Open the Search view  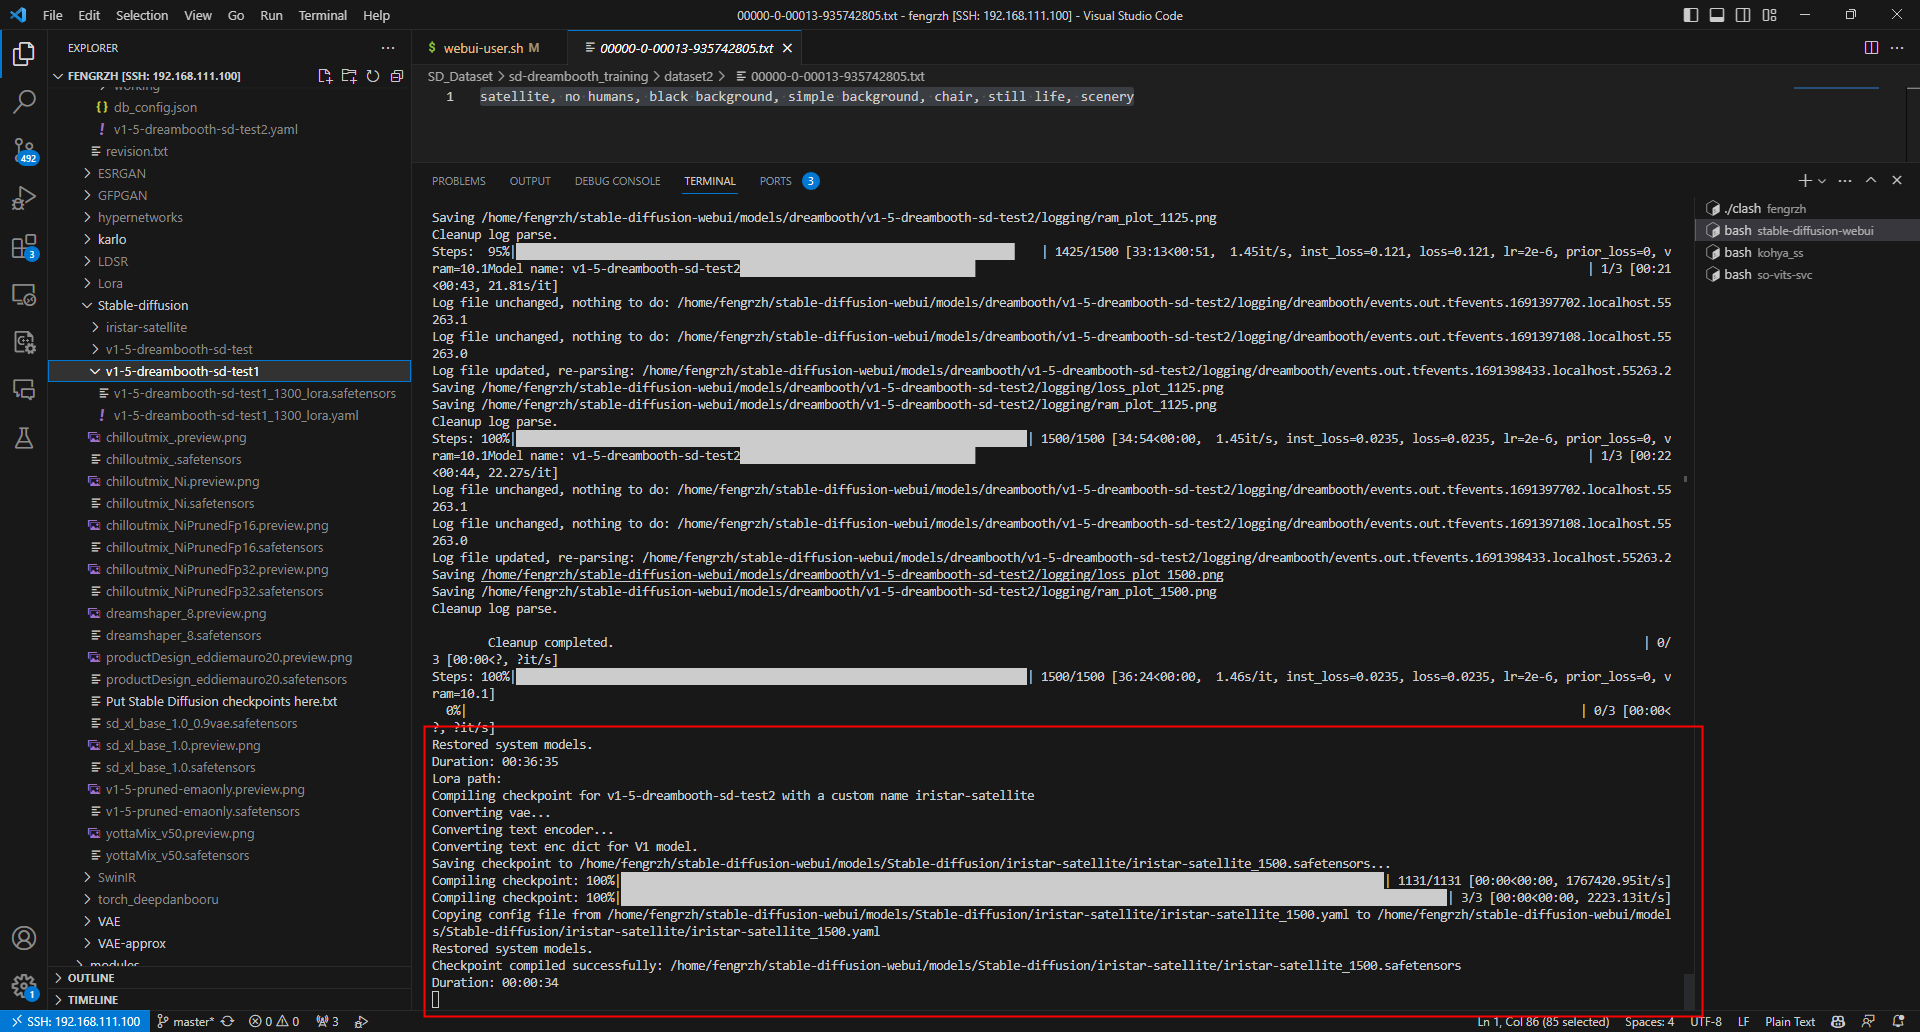(24, 101)
